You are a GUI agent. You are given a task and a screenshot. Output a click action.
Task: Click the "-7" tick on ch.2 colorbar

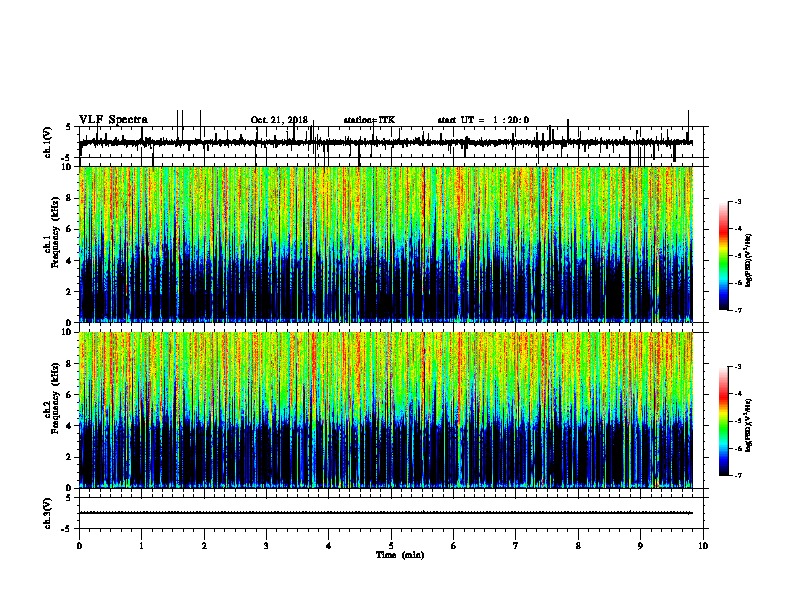pyautogui.click(x=738, y=475)
